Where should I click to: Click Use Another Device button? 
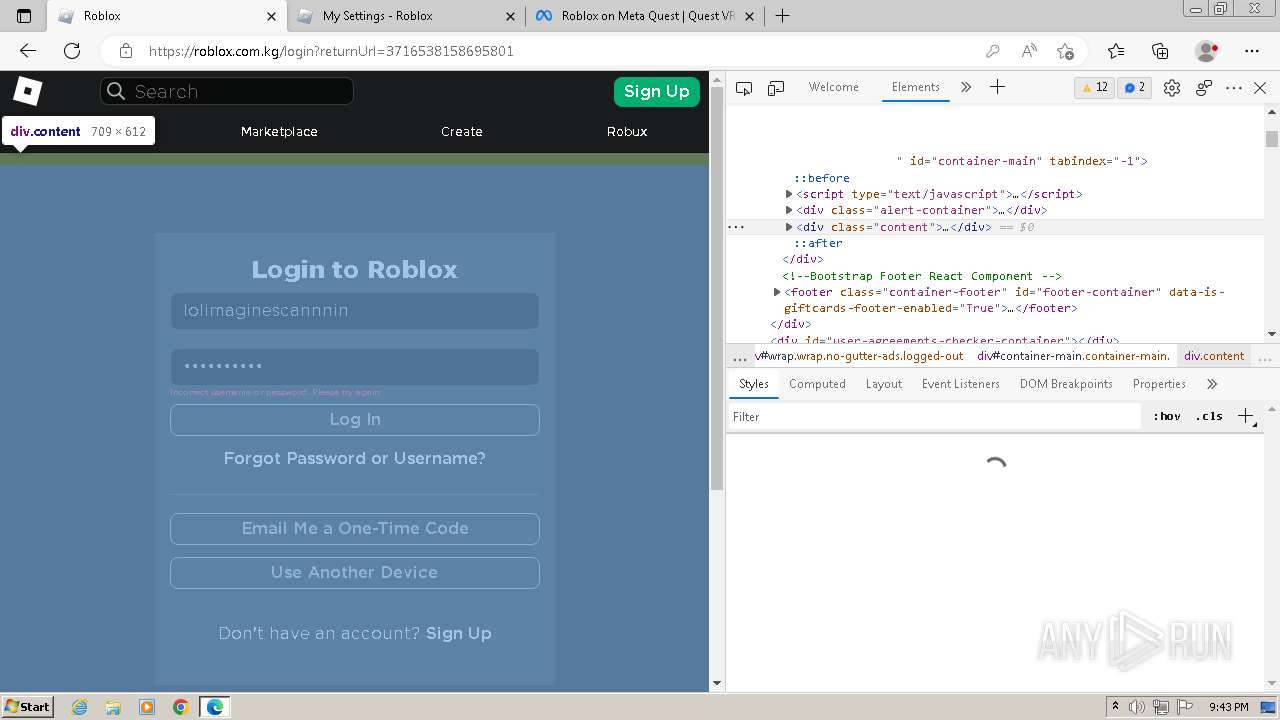click(355, 572)
